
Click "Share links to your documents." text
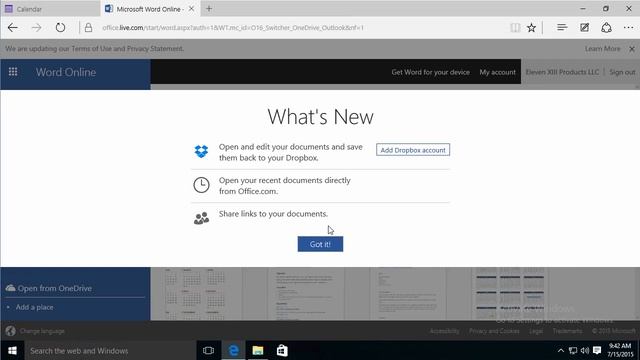click(x=273, y=214)
